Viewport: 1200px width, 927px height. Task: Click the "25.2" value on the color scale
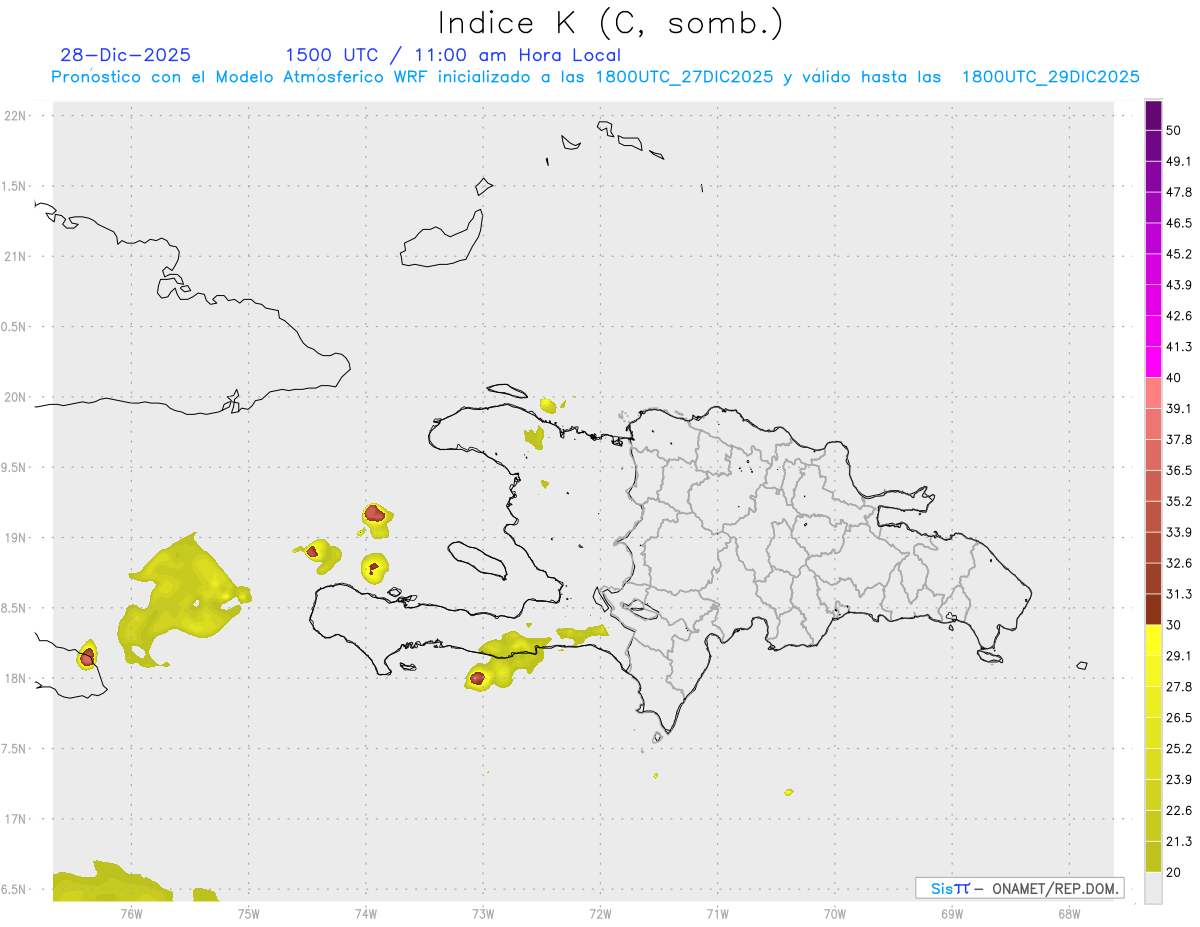tap(1179, 749)
